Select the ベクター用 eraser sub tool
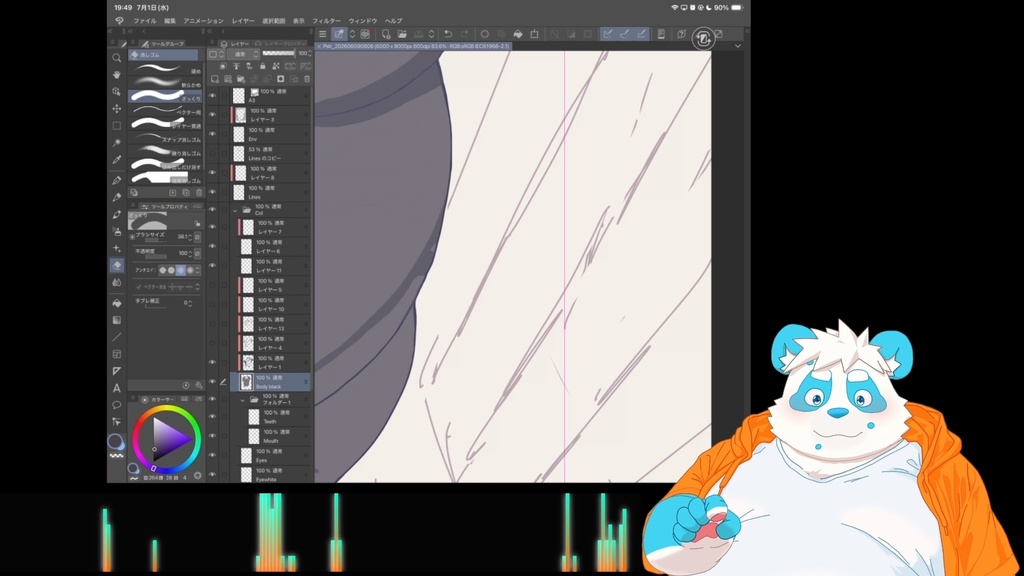This screenshot has height=576, width=1024. (x=165, y=109)
